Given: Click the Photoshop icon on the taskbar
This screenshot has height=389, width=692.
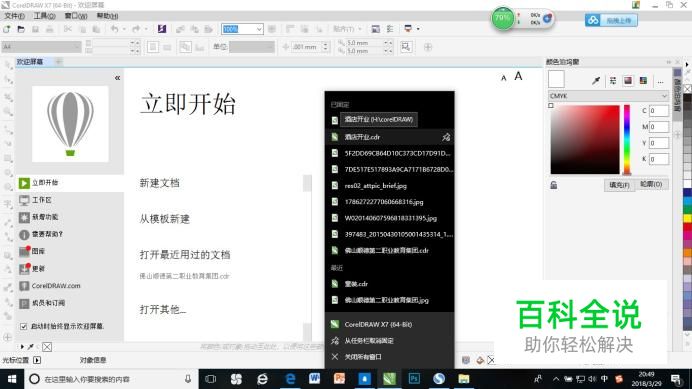Looking at the screenshot, I should tap(414, 379).
